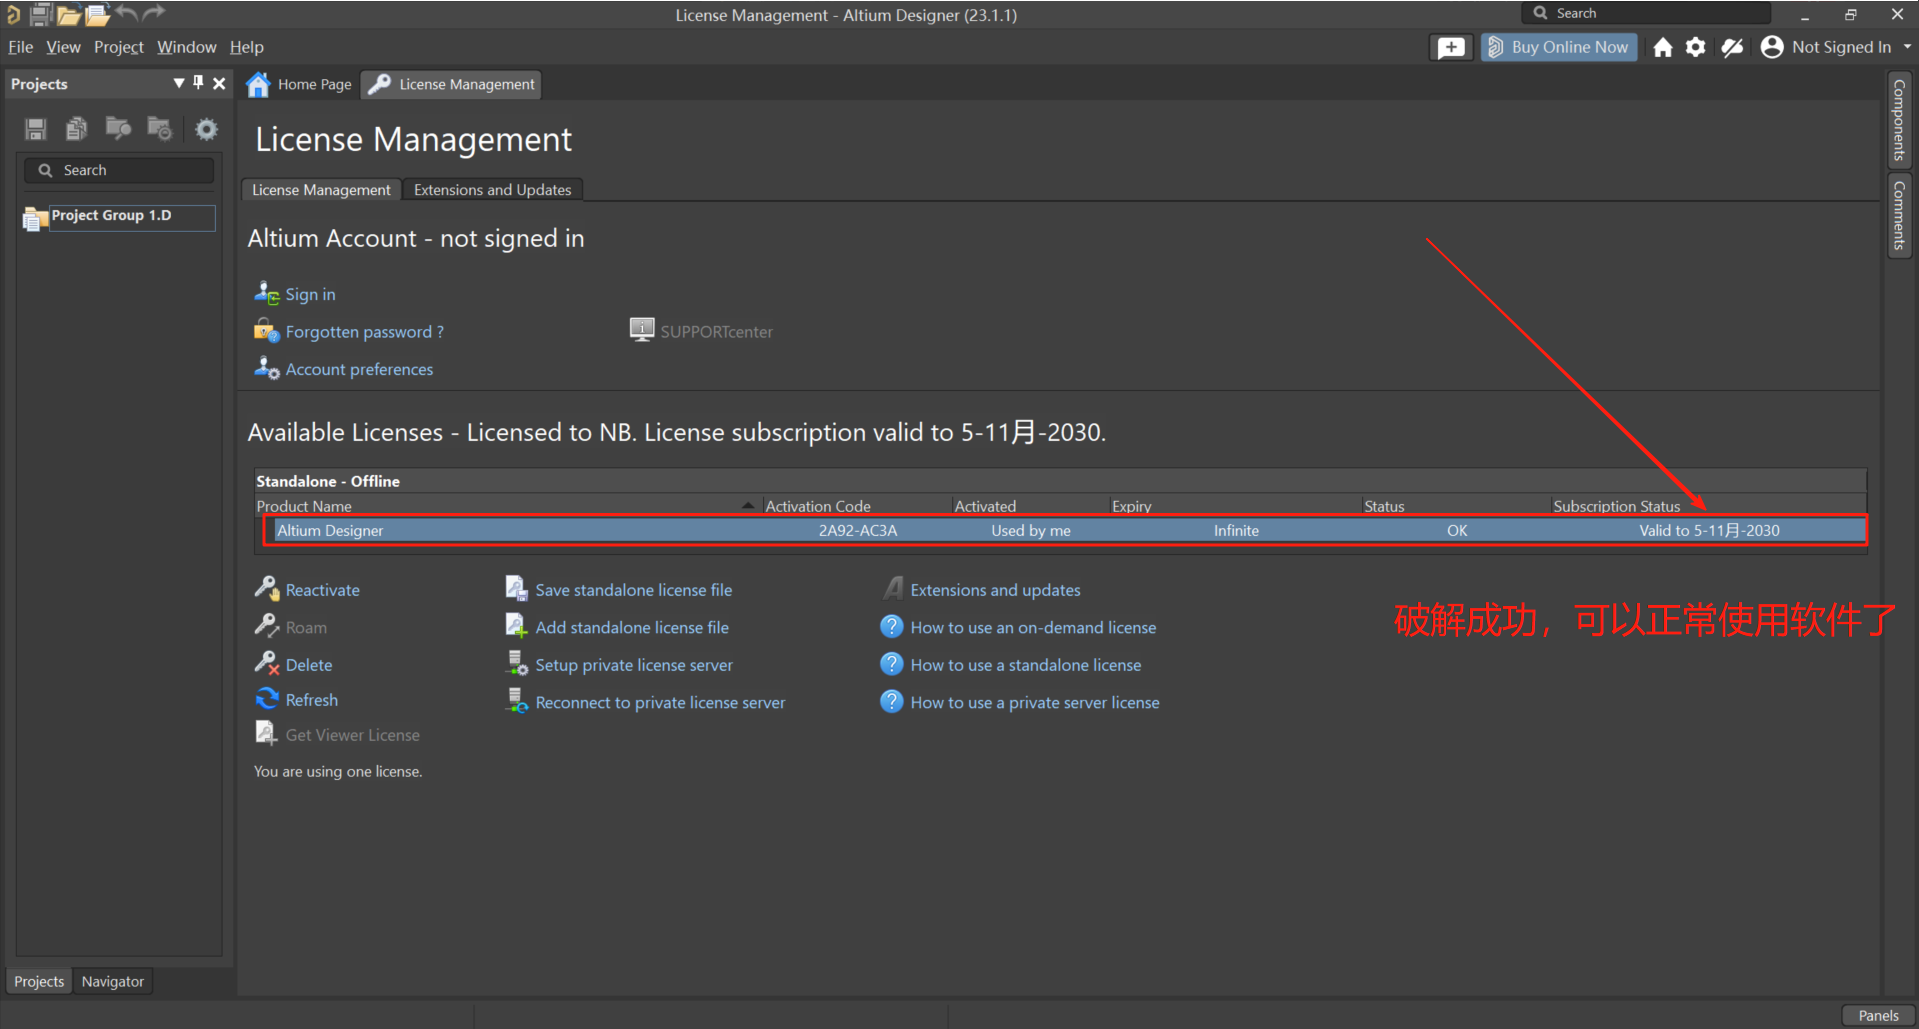Open the Help menu
Viewport: 1919px width, 1029px height.
[246, 47]
